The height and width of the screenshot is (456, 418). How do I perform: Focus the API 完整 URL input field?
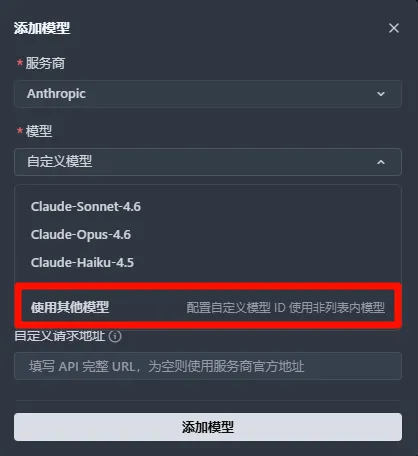[x=208, y=366]
